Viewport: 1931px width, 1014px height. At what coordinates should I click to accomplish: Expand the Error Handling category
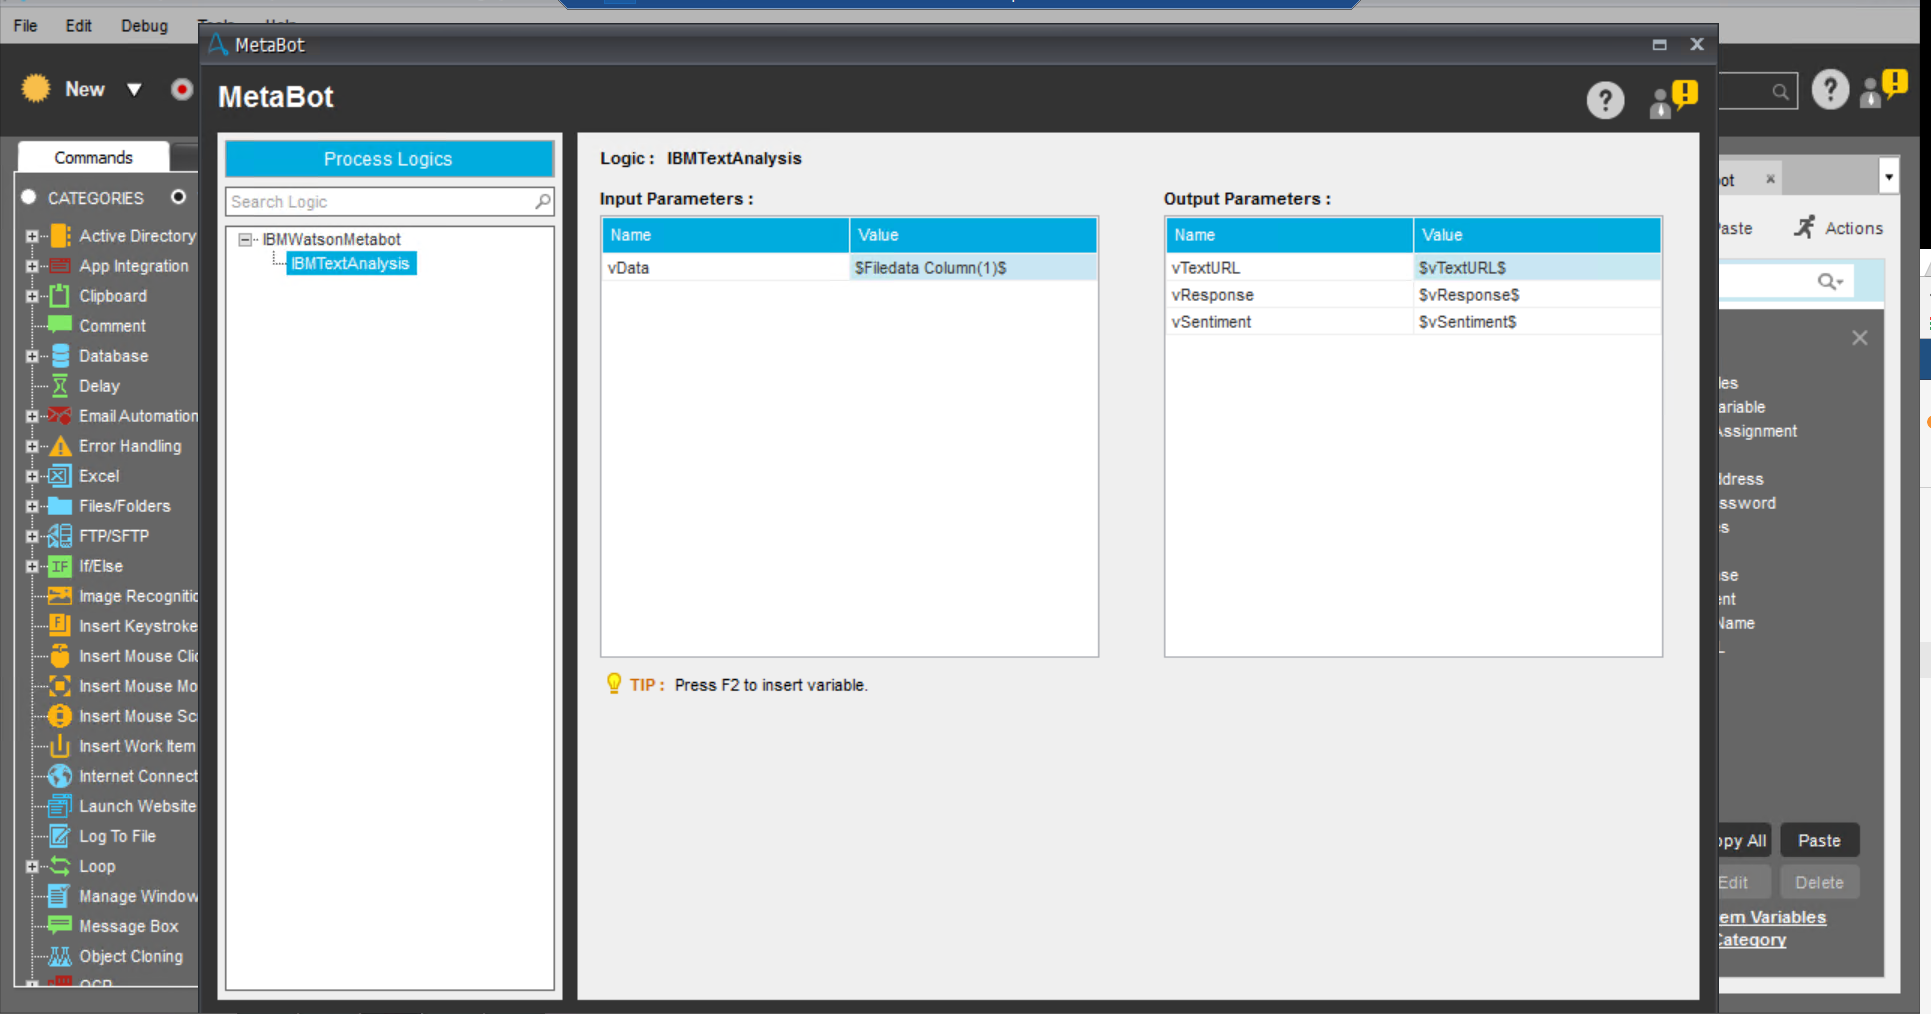coord(32,447)
